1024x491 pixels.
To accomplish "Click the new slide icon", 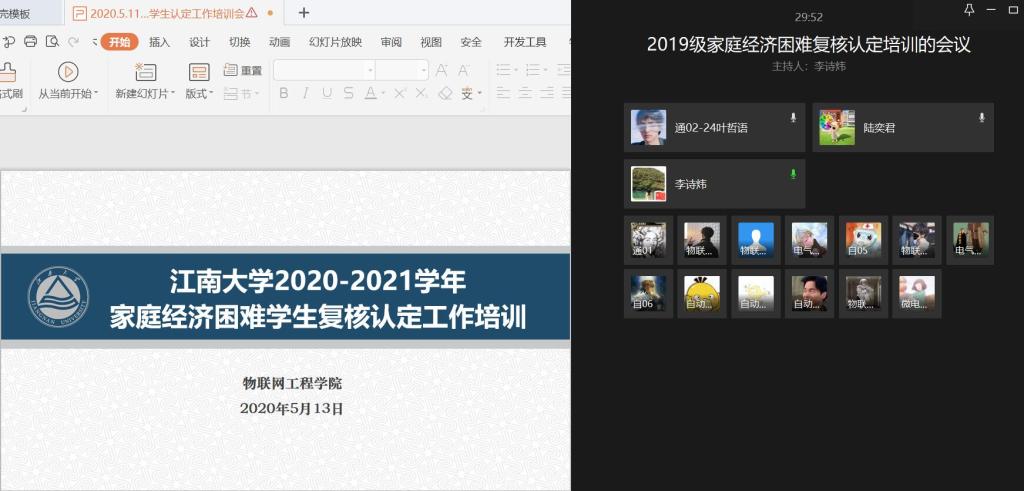I will [x=145, y=72].
